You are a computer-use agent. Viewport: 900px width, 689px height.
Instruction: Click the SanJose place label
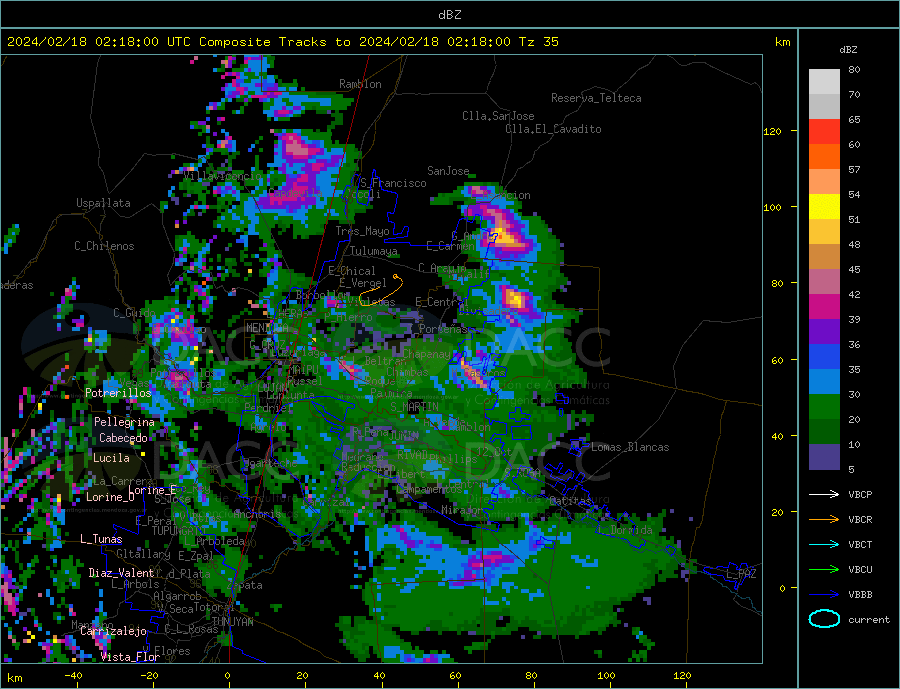click(448, 171)
